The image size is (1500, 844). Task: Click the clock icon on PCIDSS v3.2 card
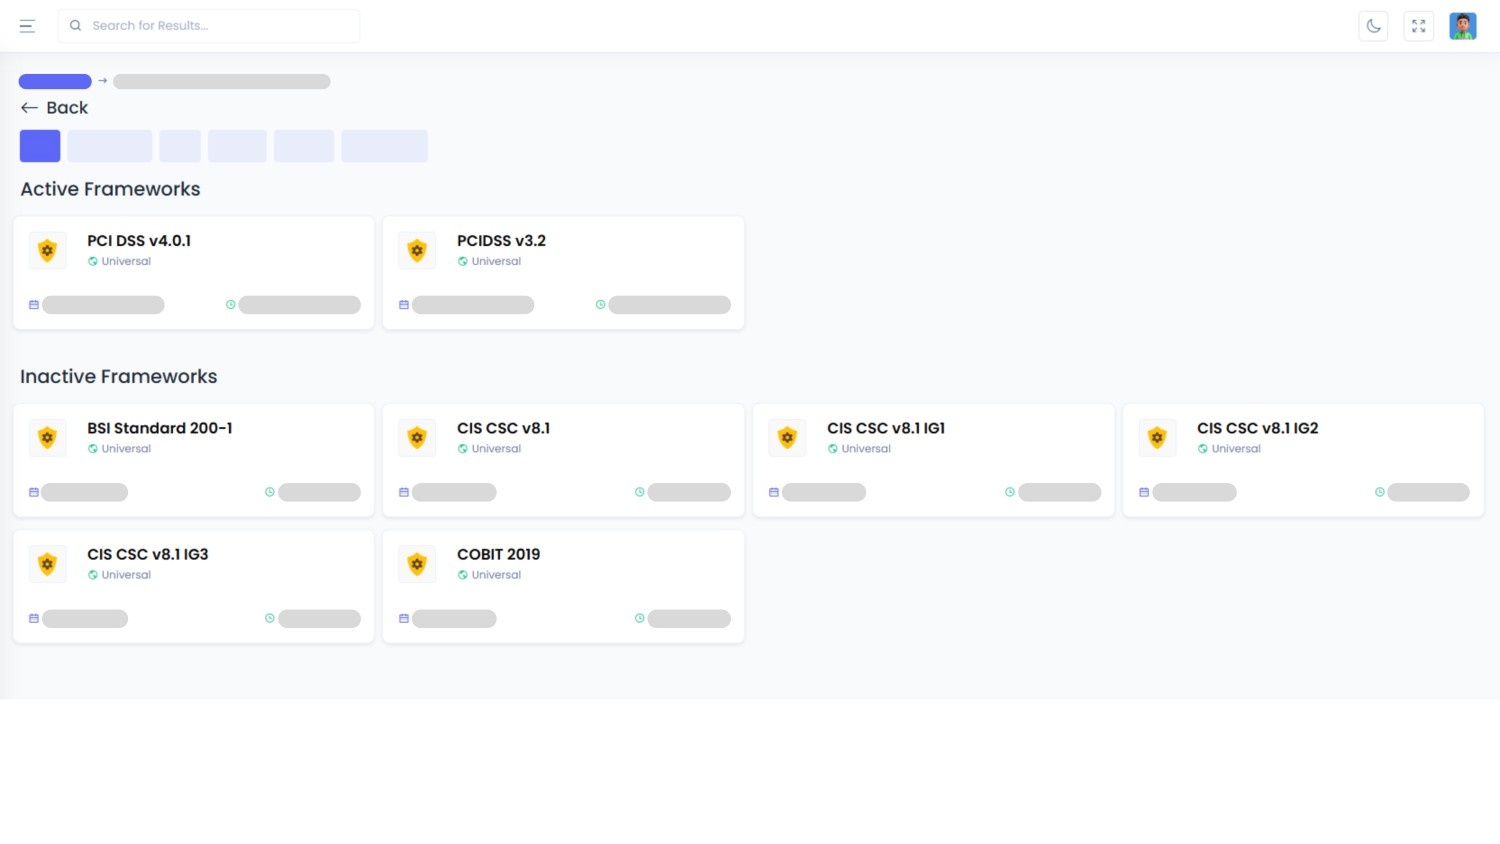coord(600,304)
